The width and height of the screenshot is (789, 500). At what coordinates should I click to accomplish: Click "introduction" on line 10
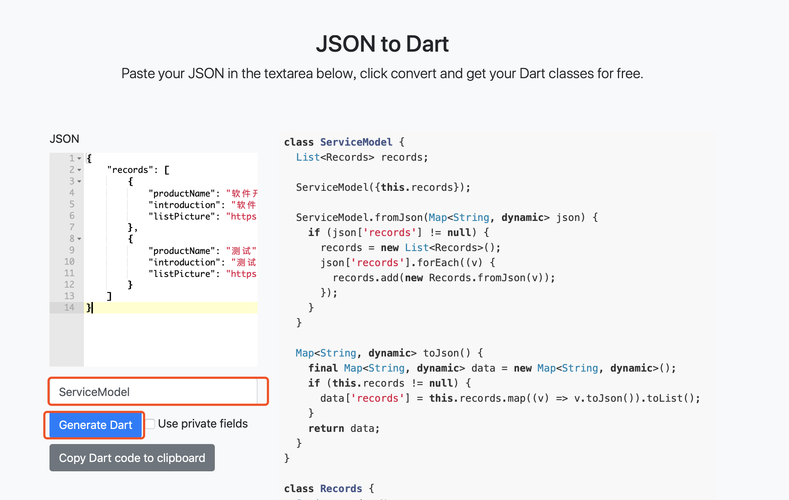click(187, 262)
